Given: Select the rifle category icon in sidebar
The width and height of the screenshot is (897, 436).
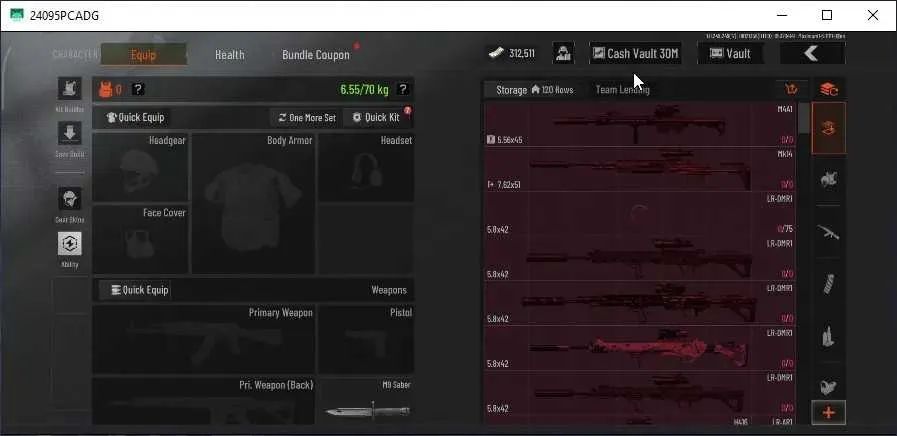Looking at the screenshot, I should [x=828, y=232].
